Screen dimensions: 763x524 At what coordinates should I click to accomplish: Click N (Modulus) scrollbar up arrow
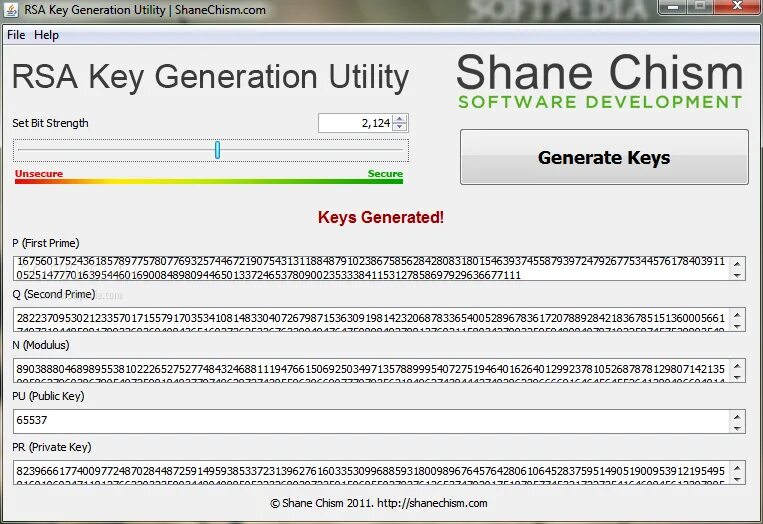click(x=737, y=365)
